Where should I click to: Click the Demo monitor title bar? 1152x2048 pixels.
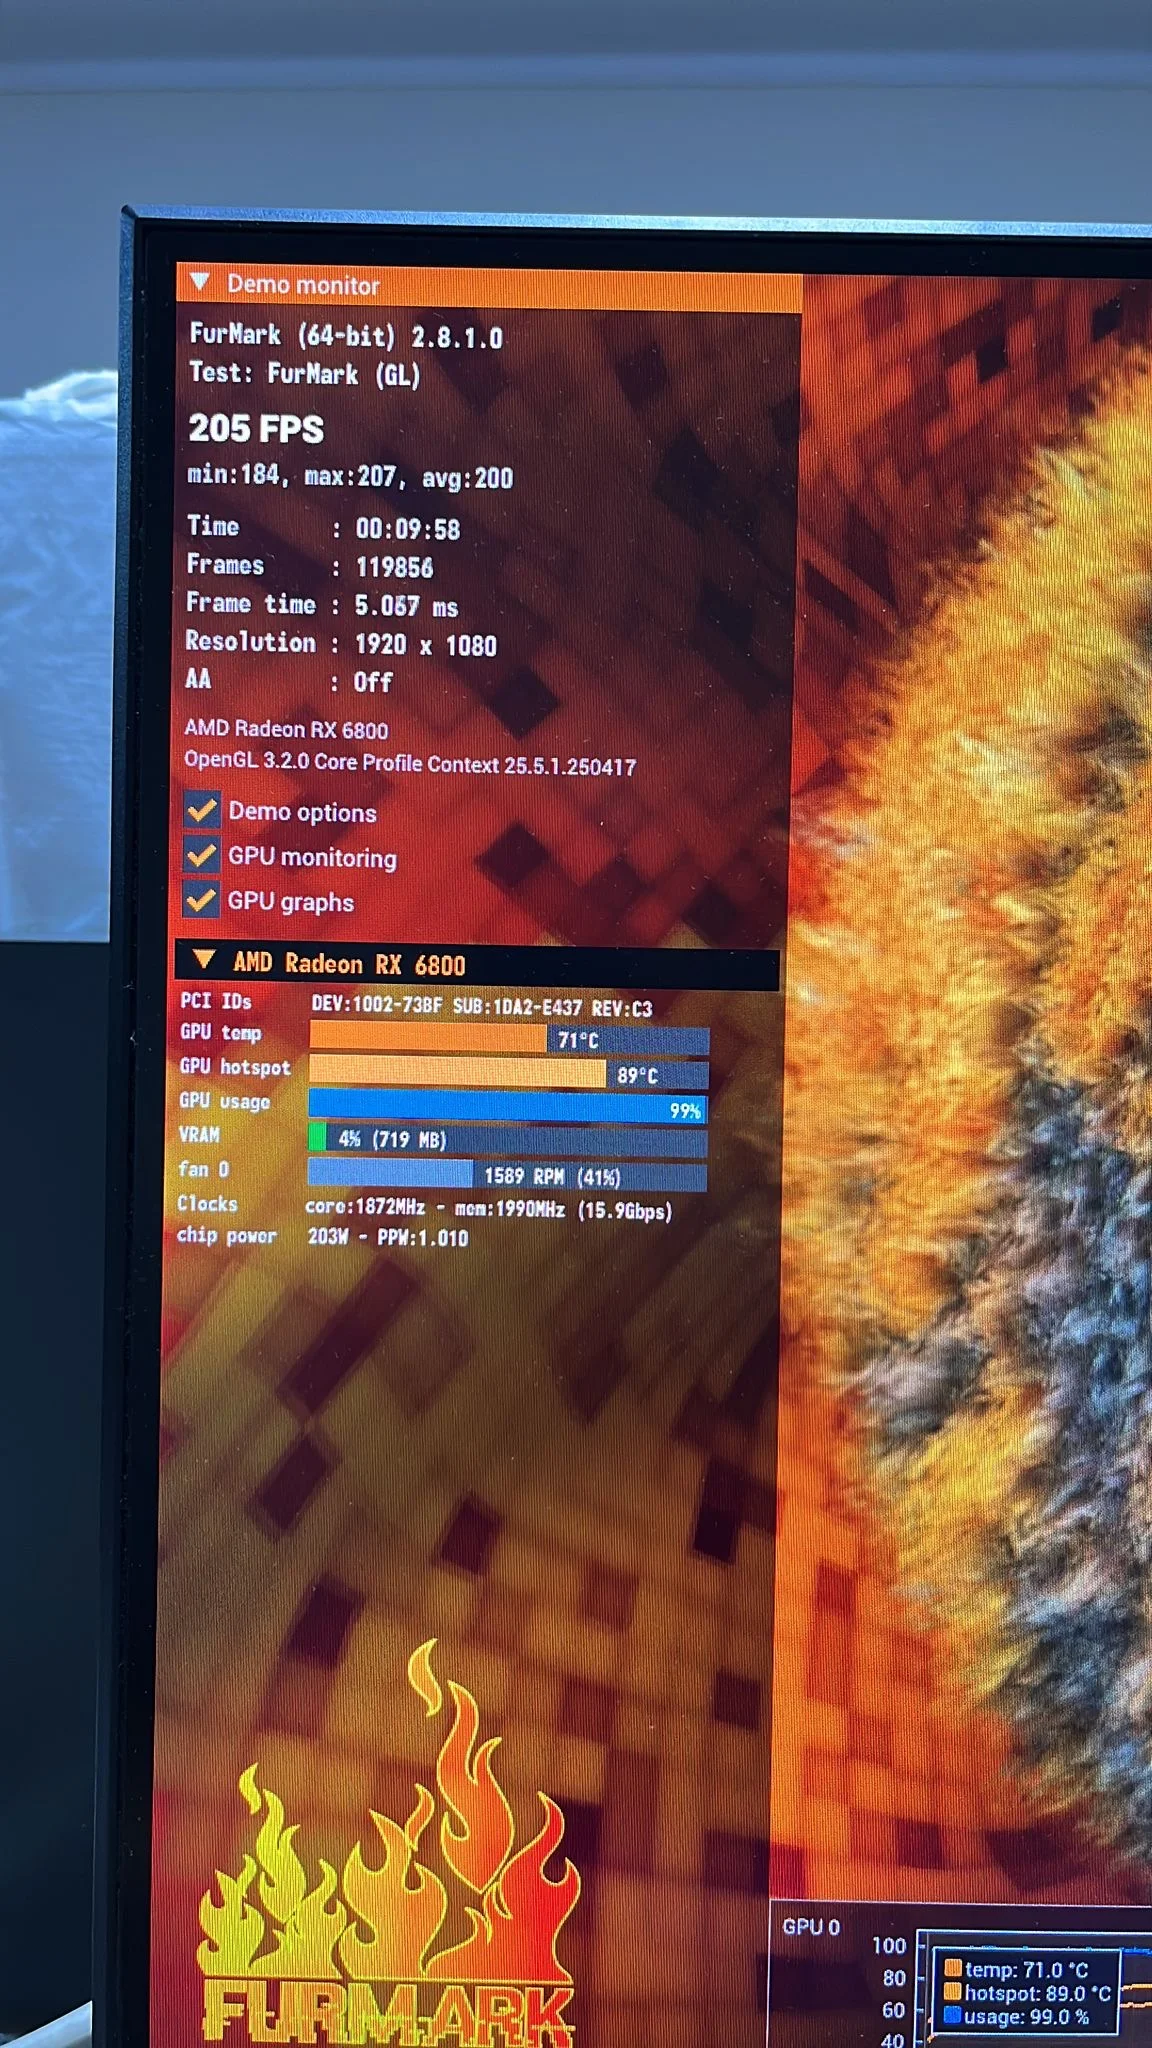click(x=489, y=285)
